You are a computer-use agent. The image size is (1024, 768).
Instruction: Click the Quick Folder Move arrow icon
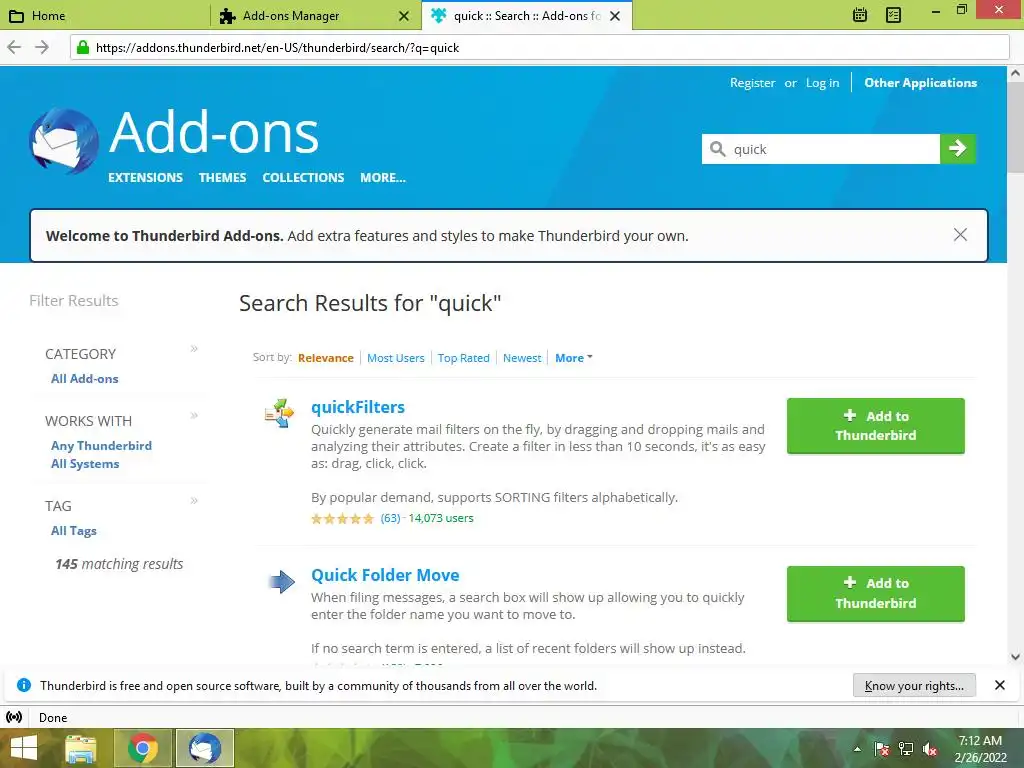(x=281, y=581)
